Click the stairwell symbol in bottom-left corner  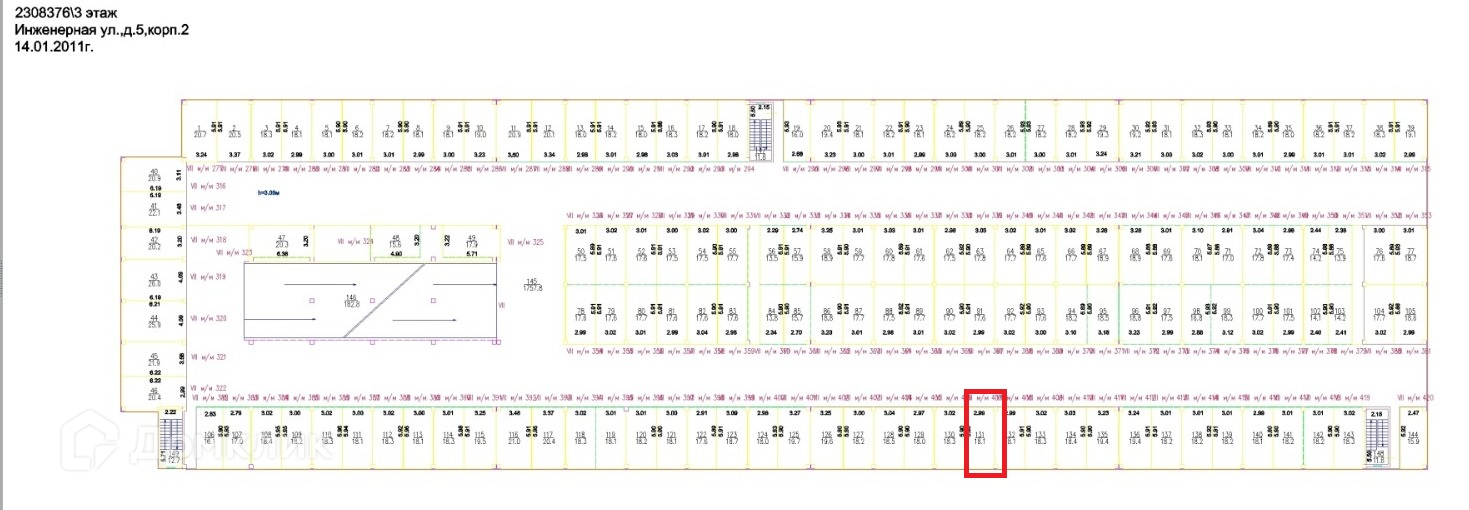click(169, 436)
